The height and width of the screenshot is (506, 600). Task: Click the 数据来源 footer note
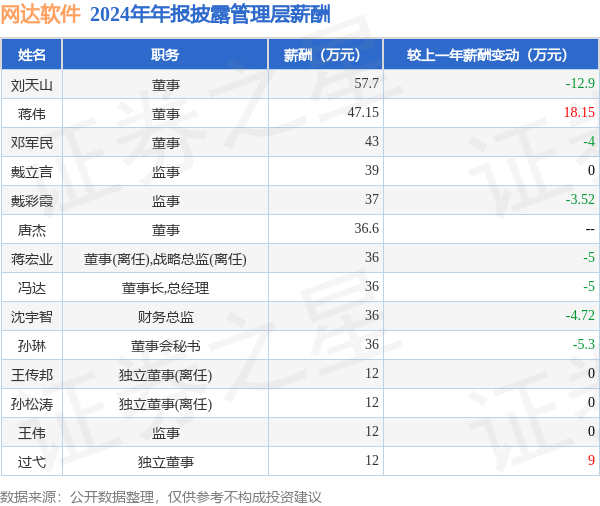[x=160, y=497]
